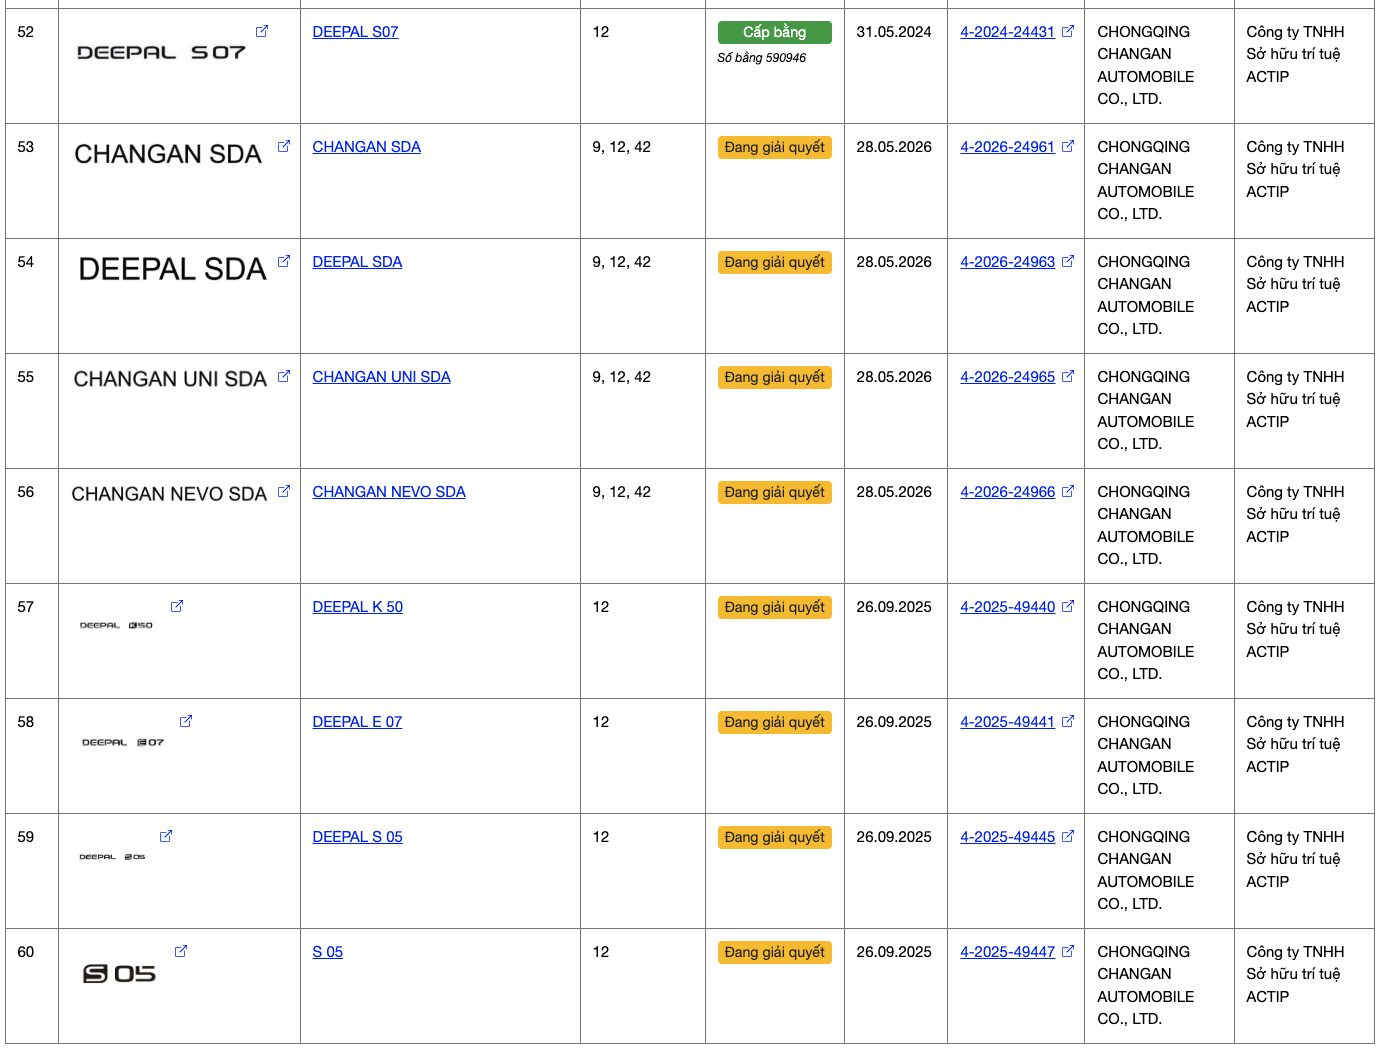
Task: Click the external-link icon after application 4-2026-24966
Action: tap(1068, 491)
